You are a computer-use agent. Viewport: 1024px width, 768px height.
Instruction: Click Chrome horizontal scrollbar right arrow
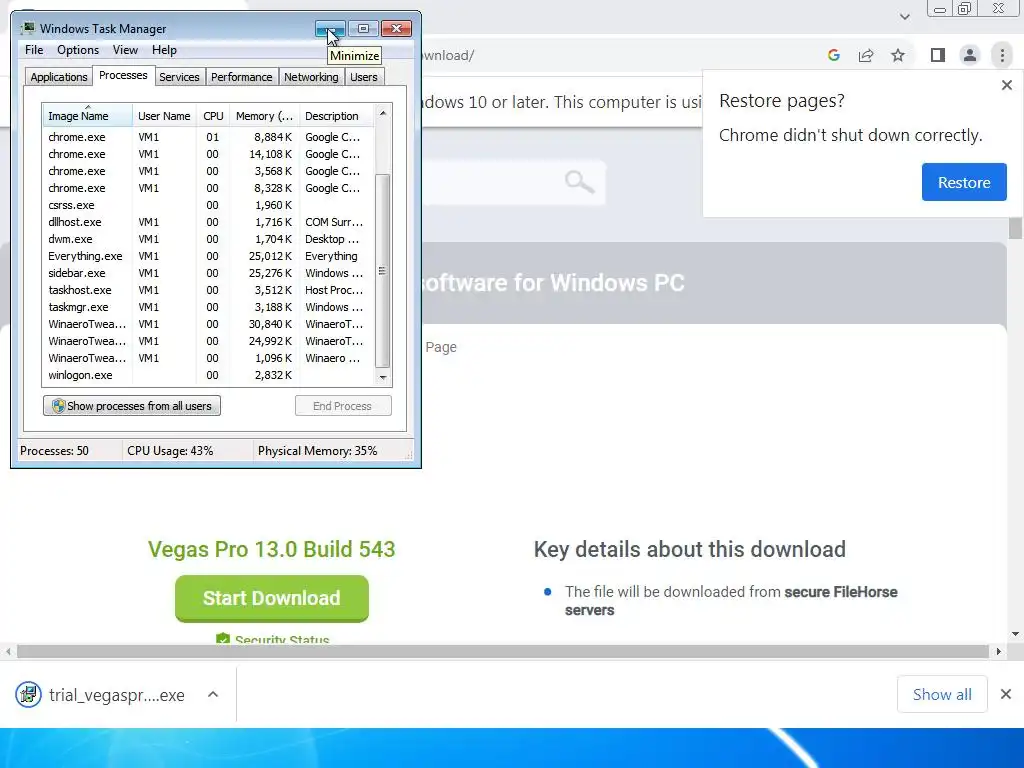point(998,651)
